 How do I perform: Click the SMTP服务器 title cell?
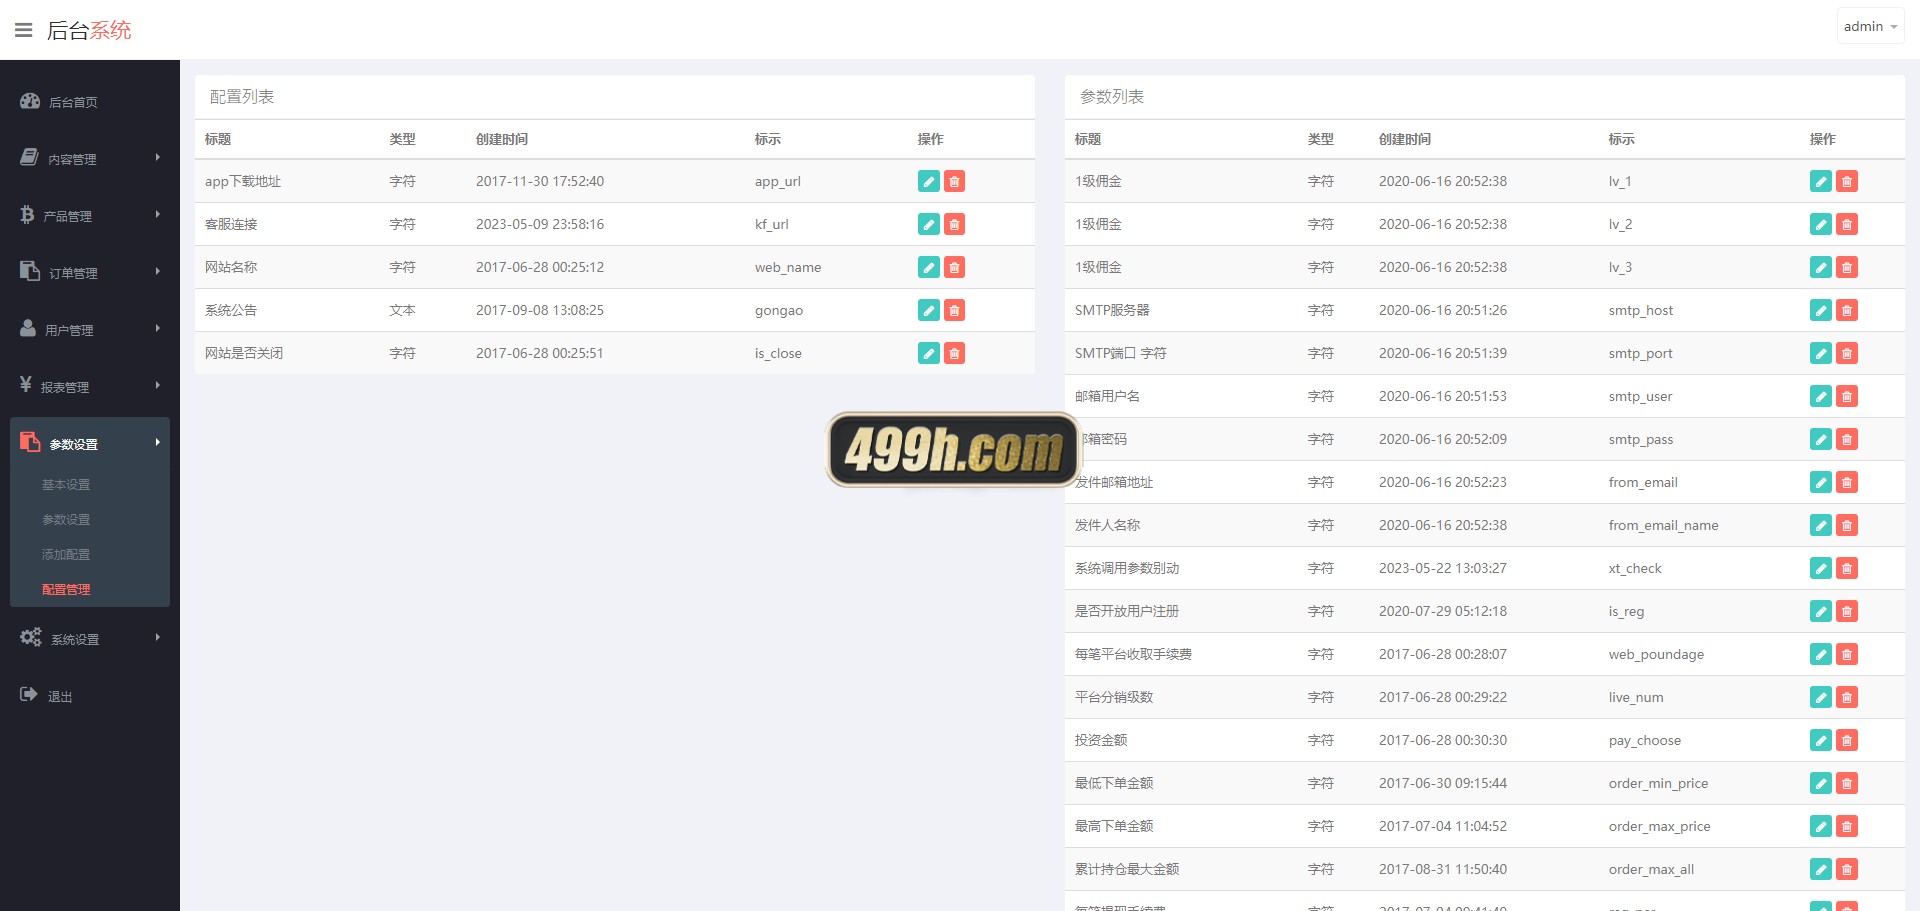(1112, 310)
